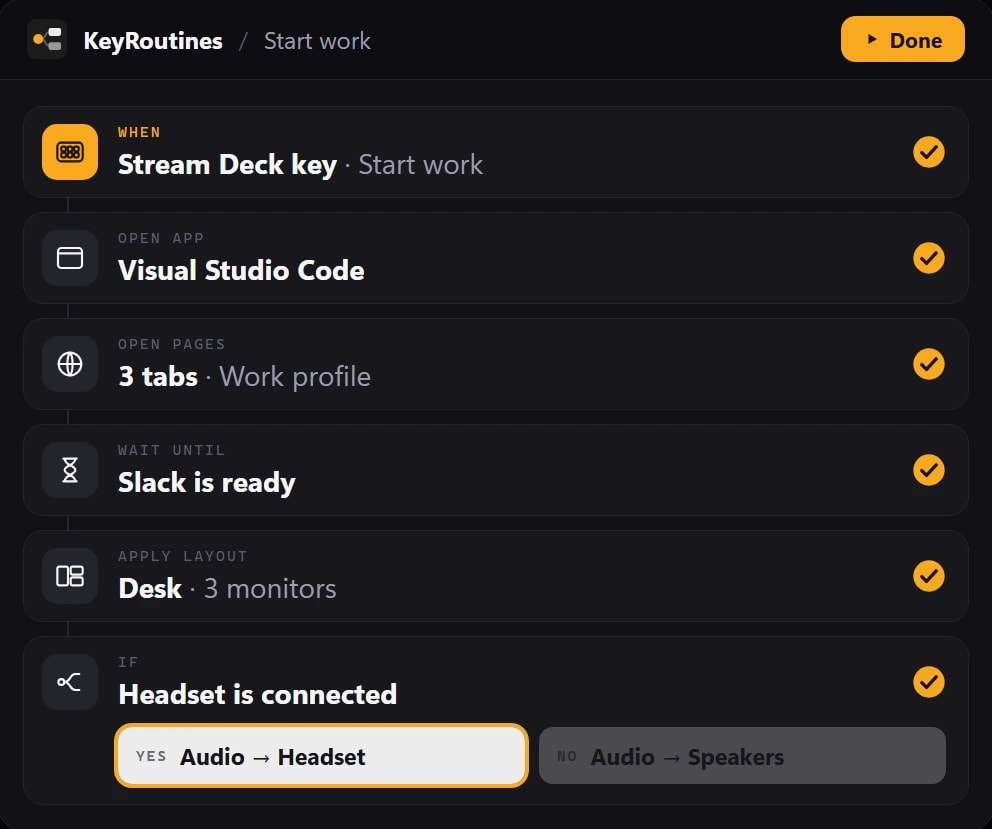Screen dimensions: 992x829
Task: Click the Apply Layout grid icon
Action: point(70,576)
